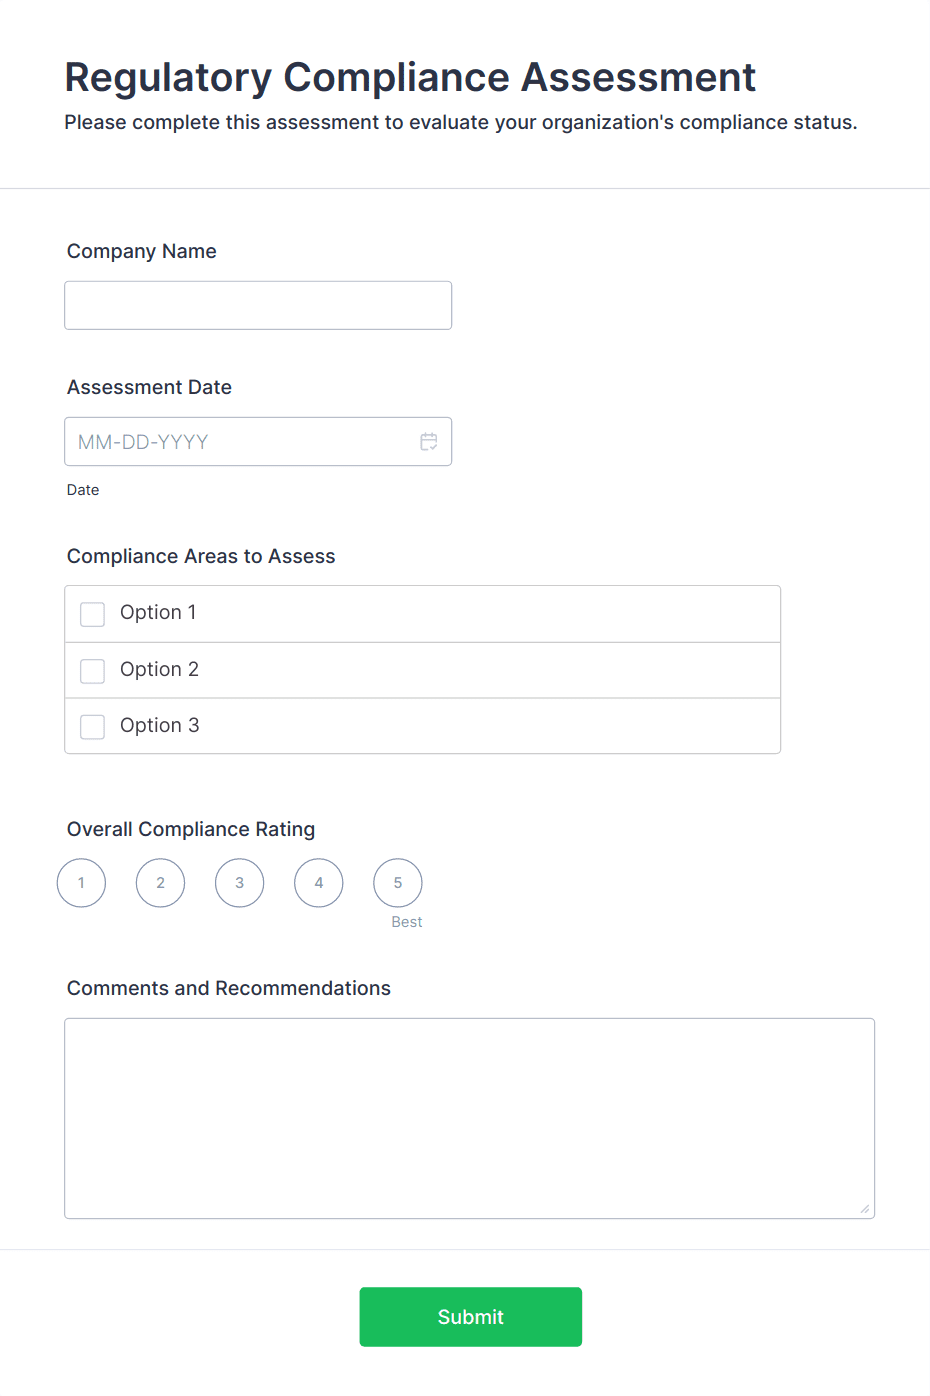The image size is (930, 1396).
Task: Click the Best label under rating 5
Action: click(406, 921)
